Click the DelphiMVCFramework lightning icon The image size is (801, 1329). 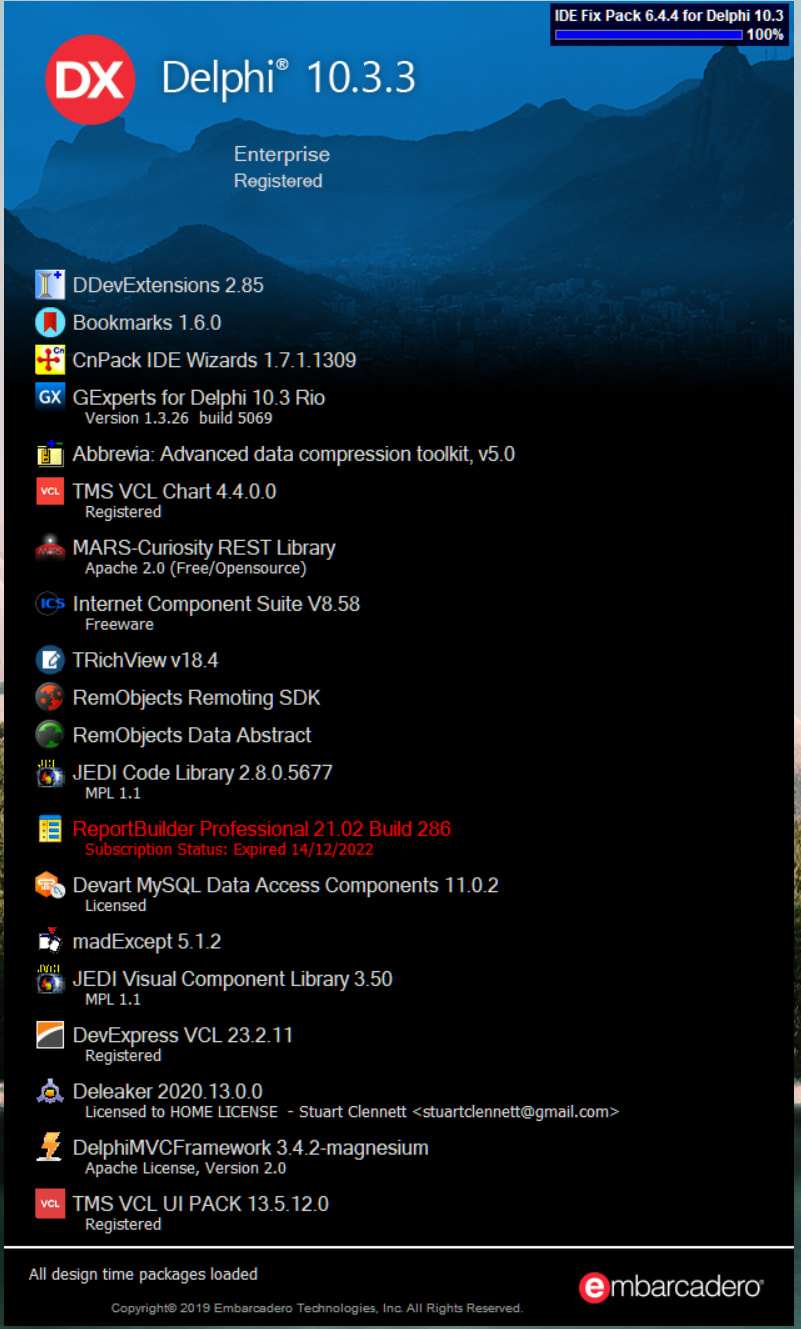click(x=50, y=1147)
